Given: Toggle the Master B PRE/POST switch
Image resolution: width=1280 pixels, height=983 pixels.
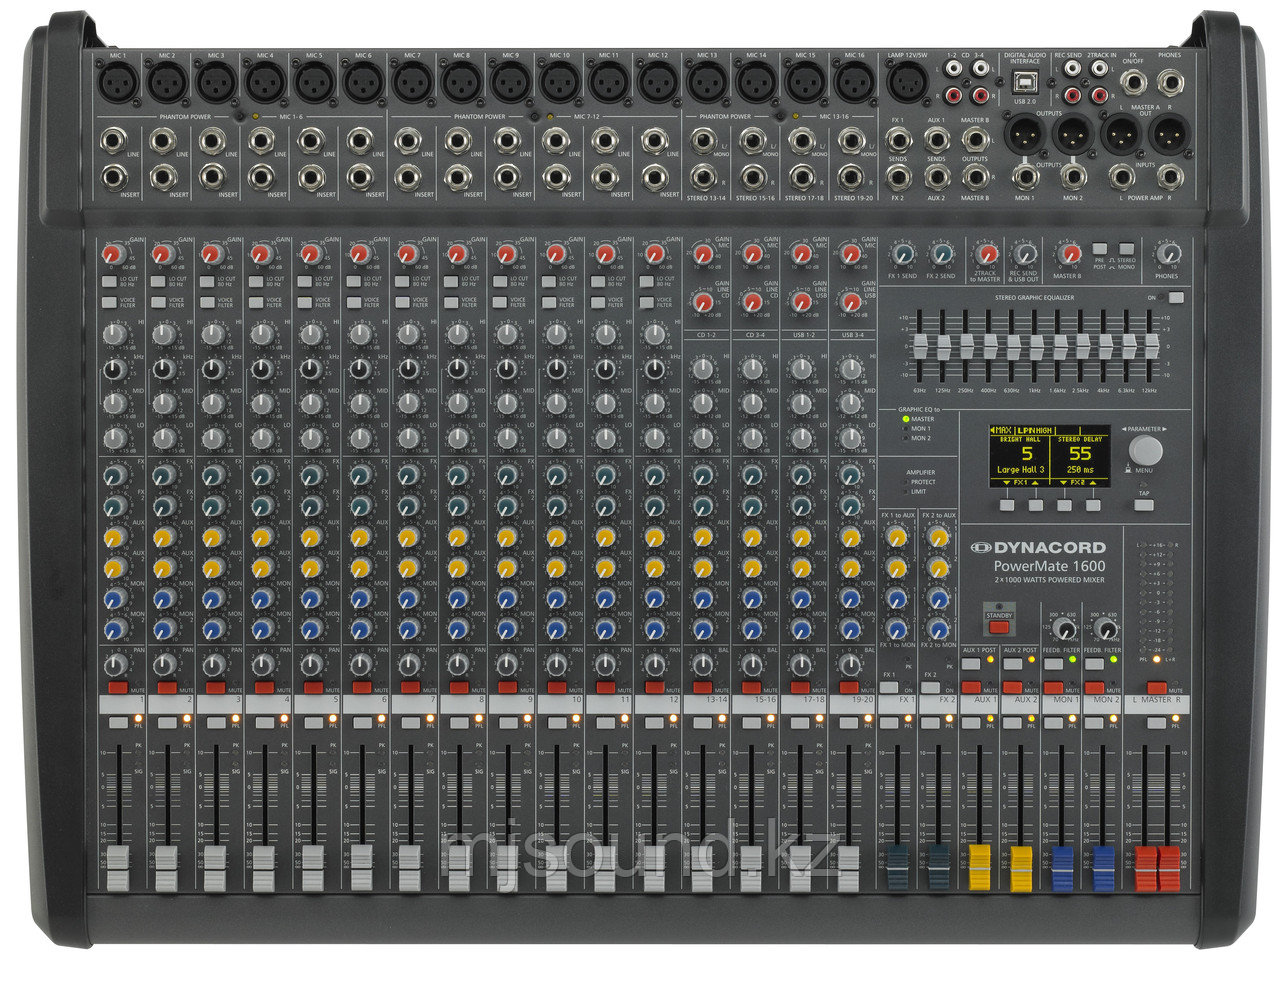Looking at the screenshot, I should pyautogui.click(x=1100, y=248).
